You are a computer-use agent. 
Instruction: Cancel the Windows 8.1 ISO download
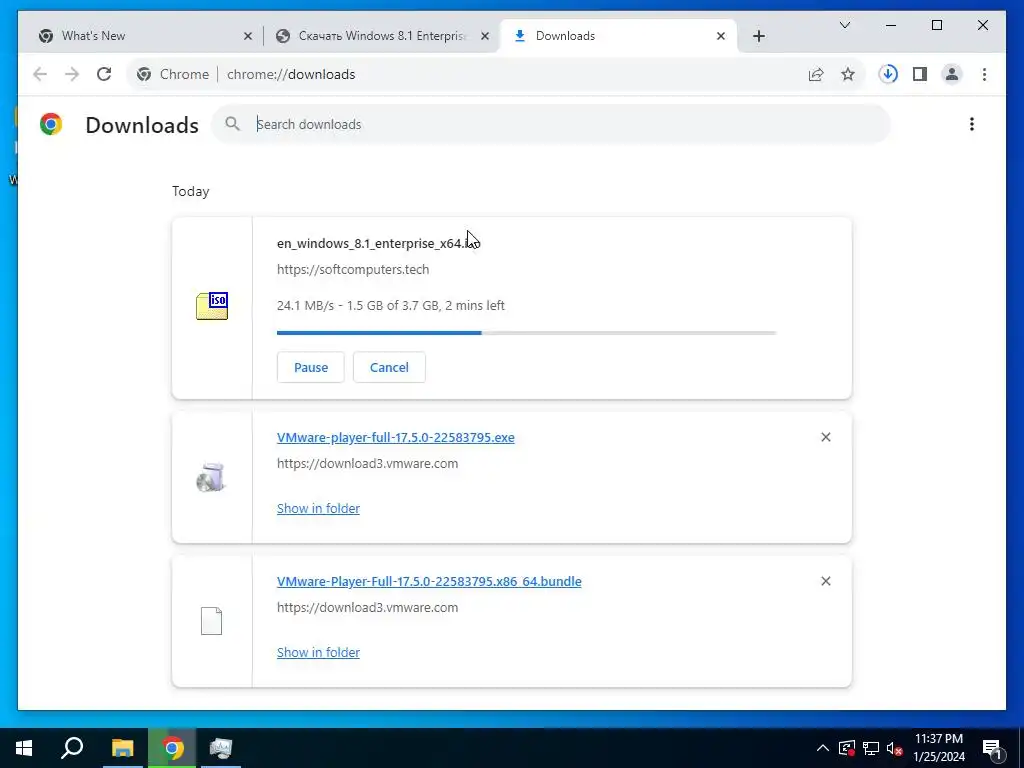tap(389, 367)
